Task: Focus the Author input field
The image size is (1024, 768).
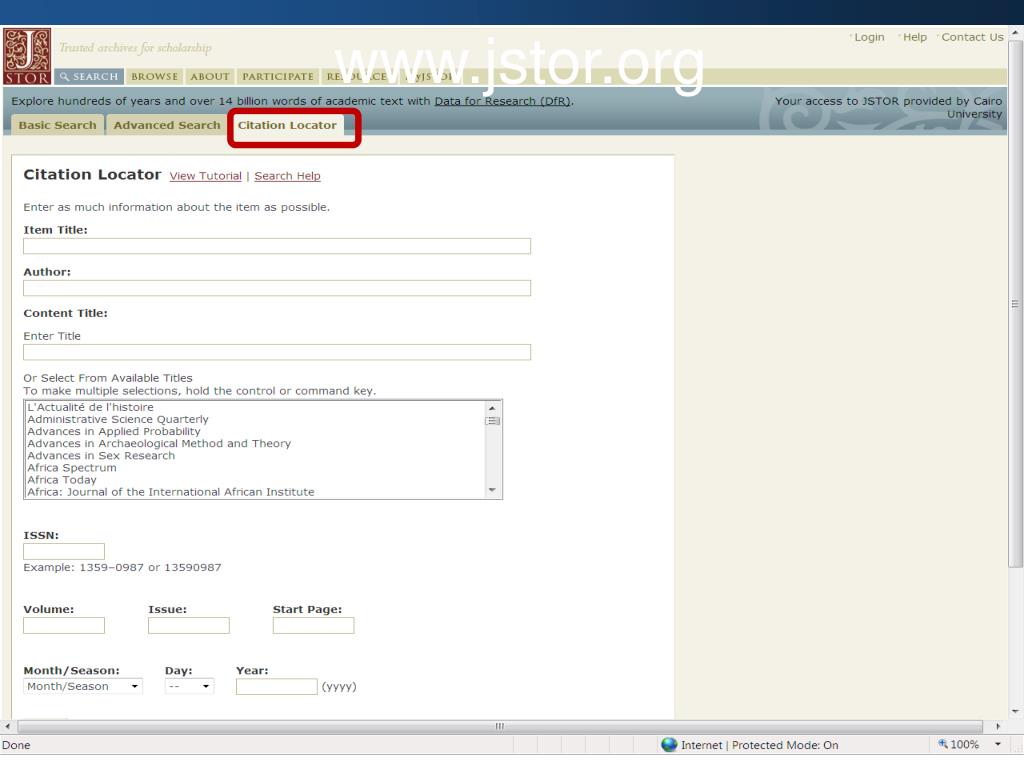Action: (277, 288)
